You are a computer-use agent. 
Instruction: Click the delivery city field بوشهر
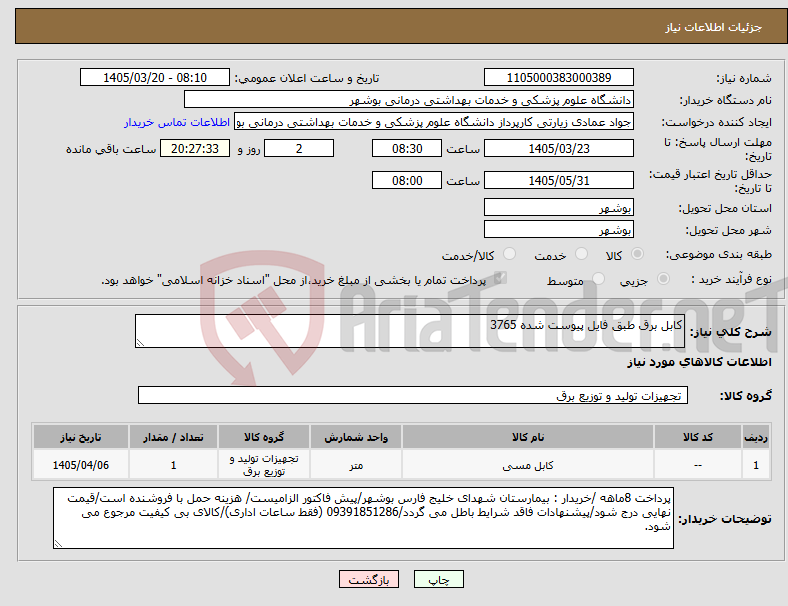click(558, 229)
